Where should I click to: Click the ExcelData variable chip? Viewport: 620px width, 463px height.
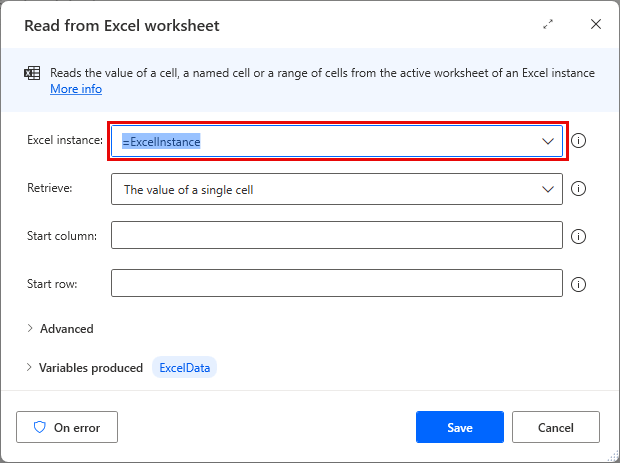click(x=185, y=368)
